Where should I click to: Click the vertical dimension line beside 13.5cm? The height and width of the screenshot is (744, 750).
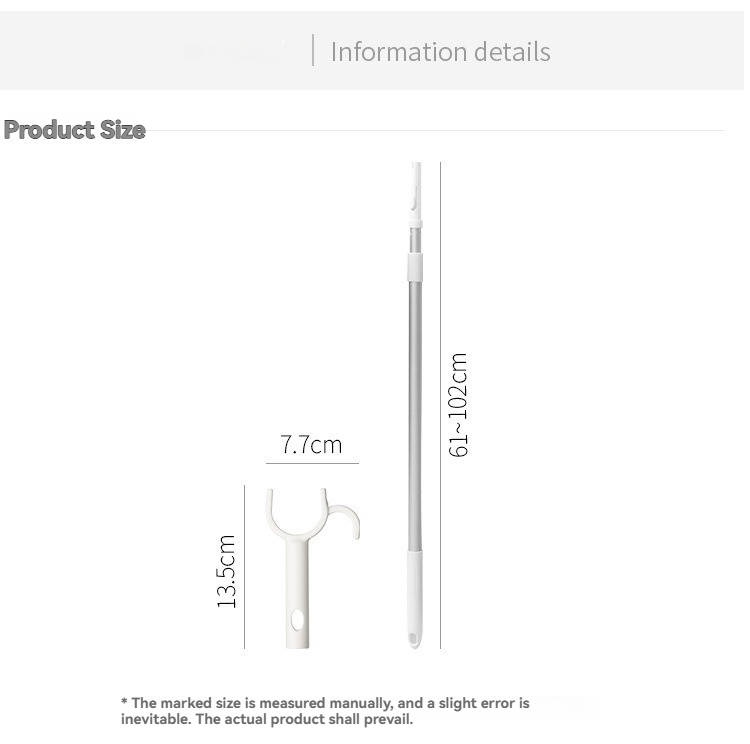tap(244, 568)
